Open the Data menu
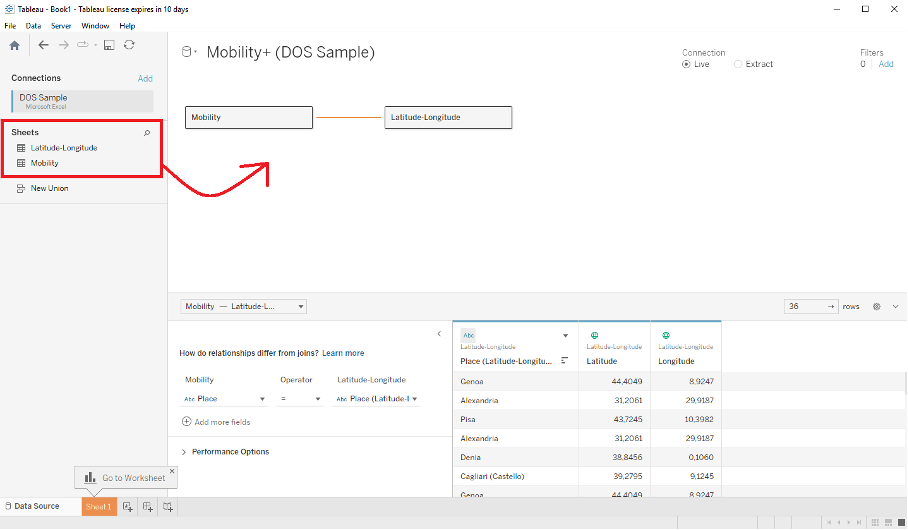 tap(34, 26)
